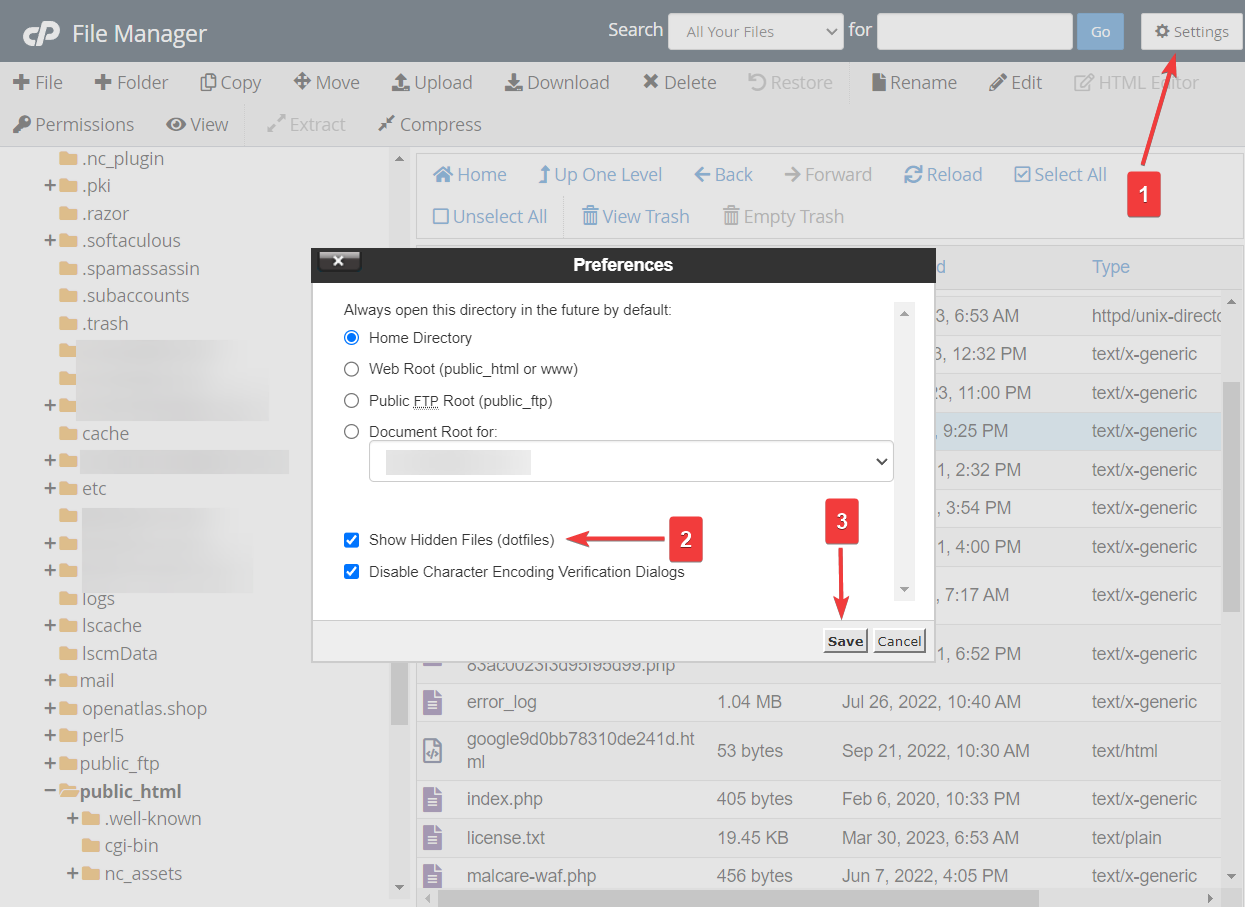Disable Character Encoding Verification Dialogs
Screen dimensions: 1245x907
coord(352,572)
